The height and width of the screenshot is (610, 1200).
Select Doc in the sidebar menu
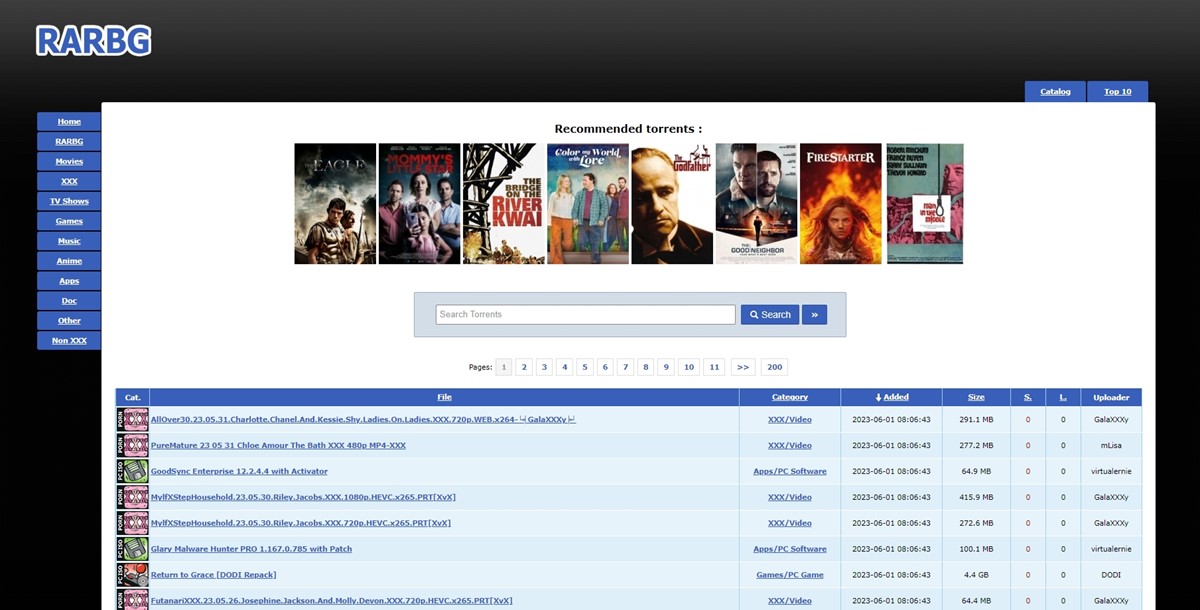[x=69, y=301]
